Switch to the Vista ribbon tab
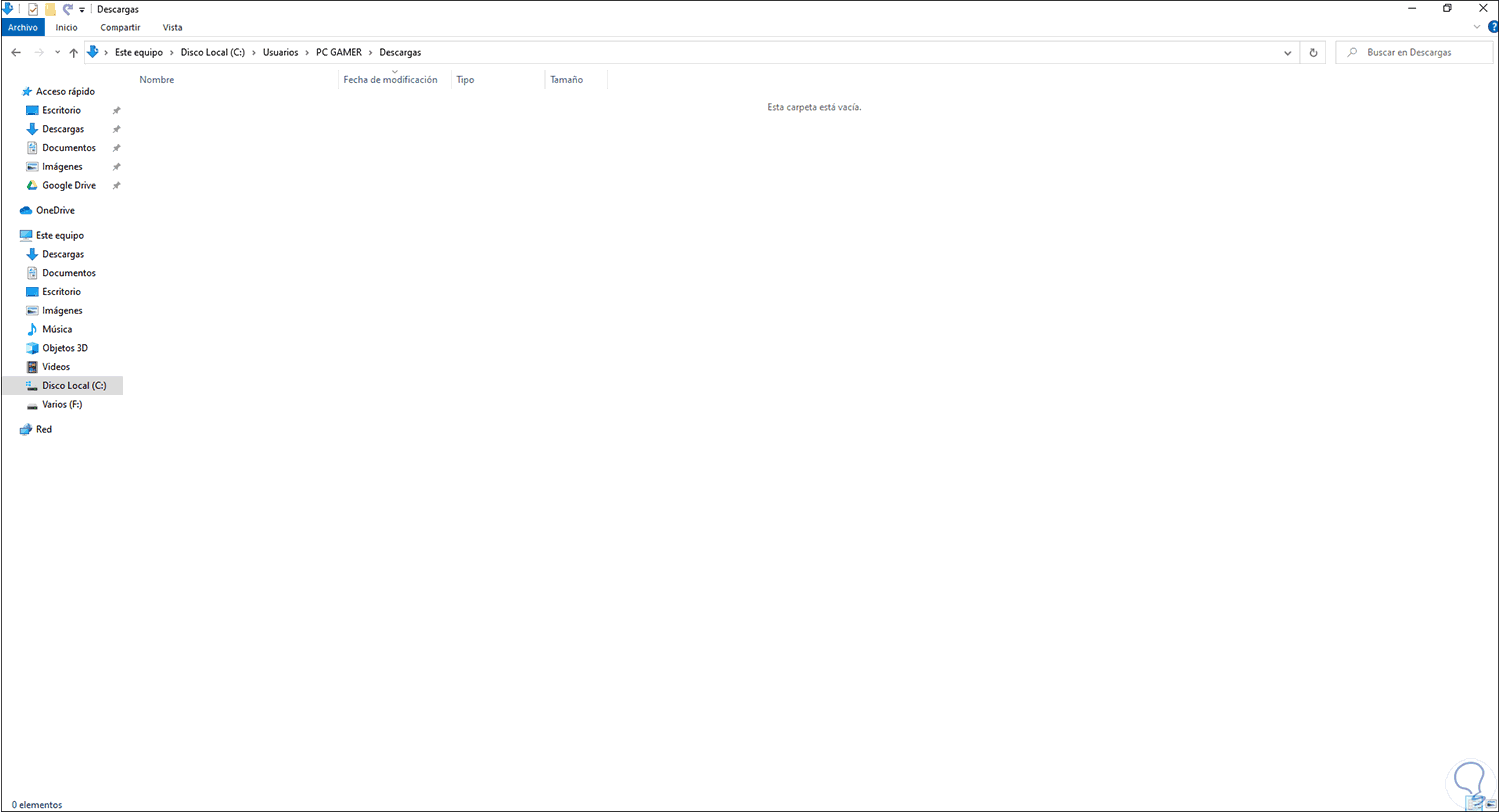This screenshot has height=812, width=1500. point(172,27)
